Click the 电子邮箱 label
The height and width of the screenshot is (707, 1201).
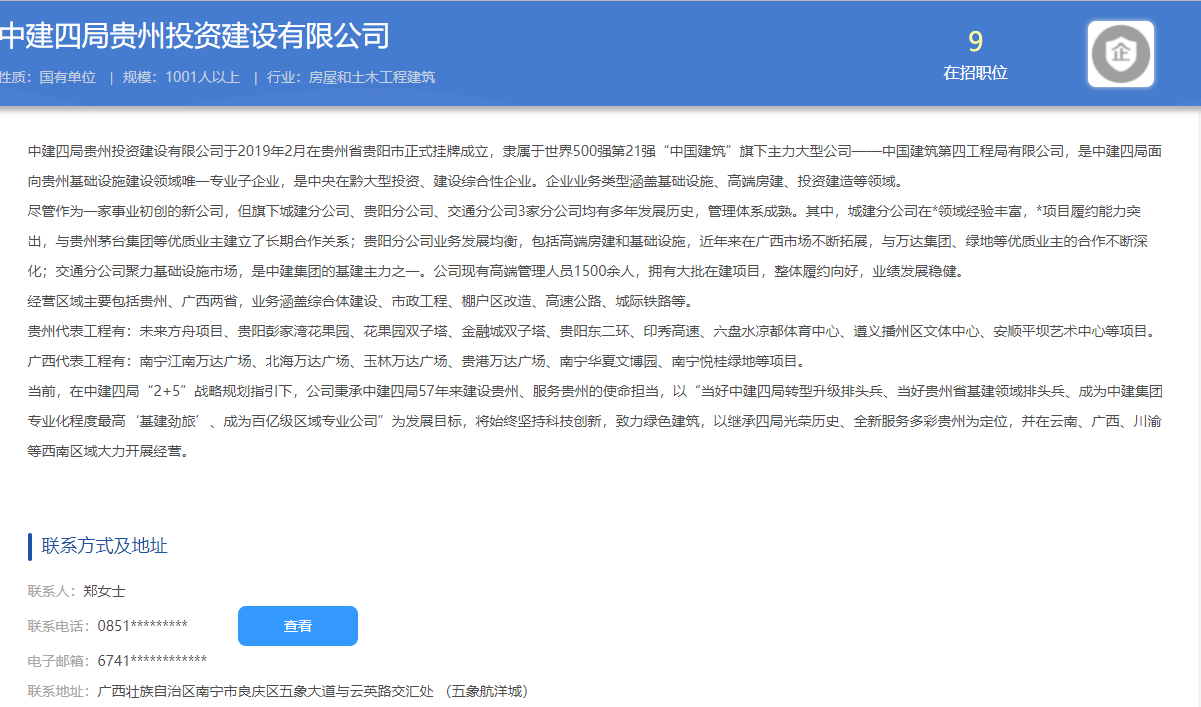pos(58,660)
